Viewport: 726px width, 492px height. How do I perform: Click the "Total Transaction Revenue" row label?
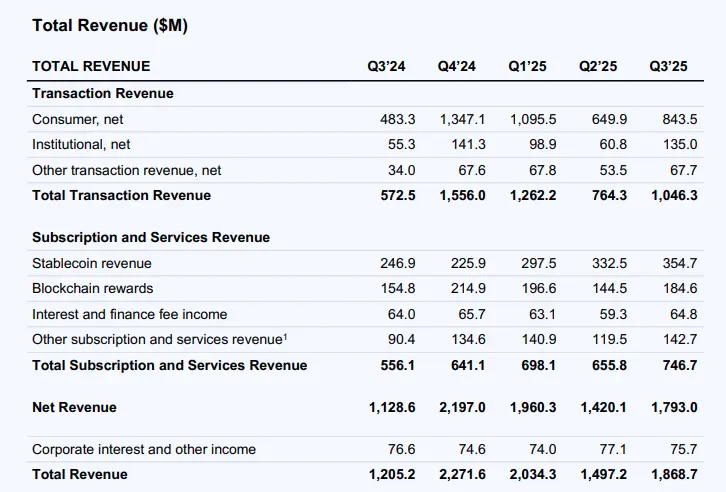[x=121, y=196]
